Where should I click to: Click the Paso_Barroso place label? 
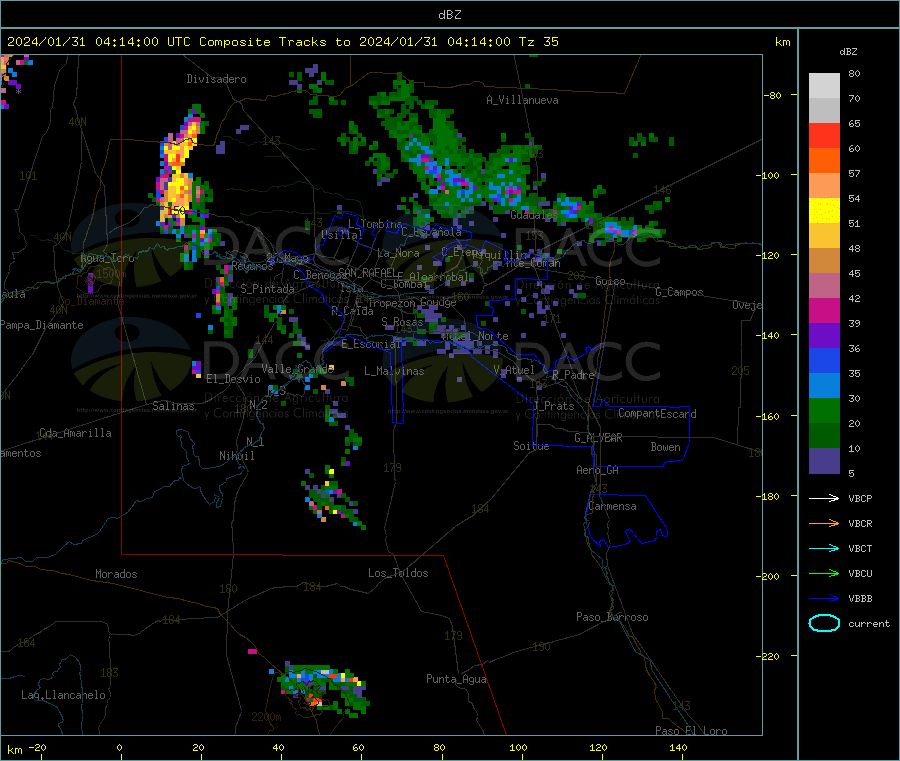(612, 617)
